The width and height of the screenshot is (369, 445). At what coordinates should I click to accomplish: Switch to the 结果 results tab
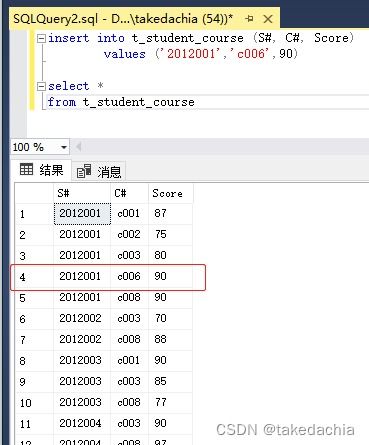pos(42,170)
